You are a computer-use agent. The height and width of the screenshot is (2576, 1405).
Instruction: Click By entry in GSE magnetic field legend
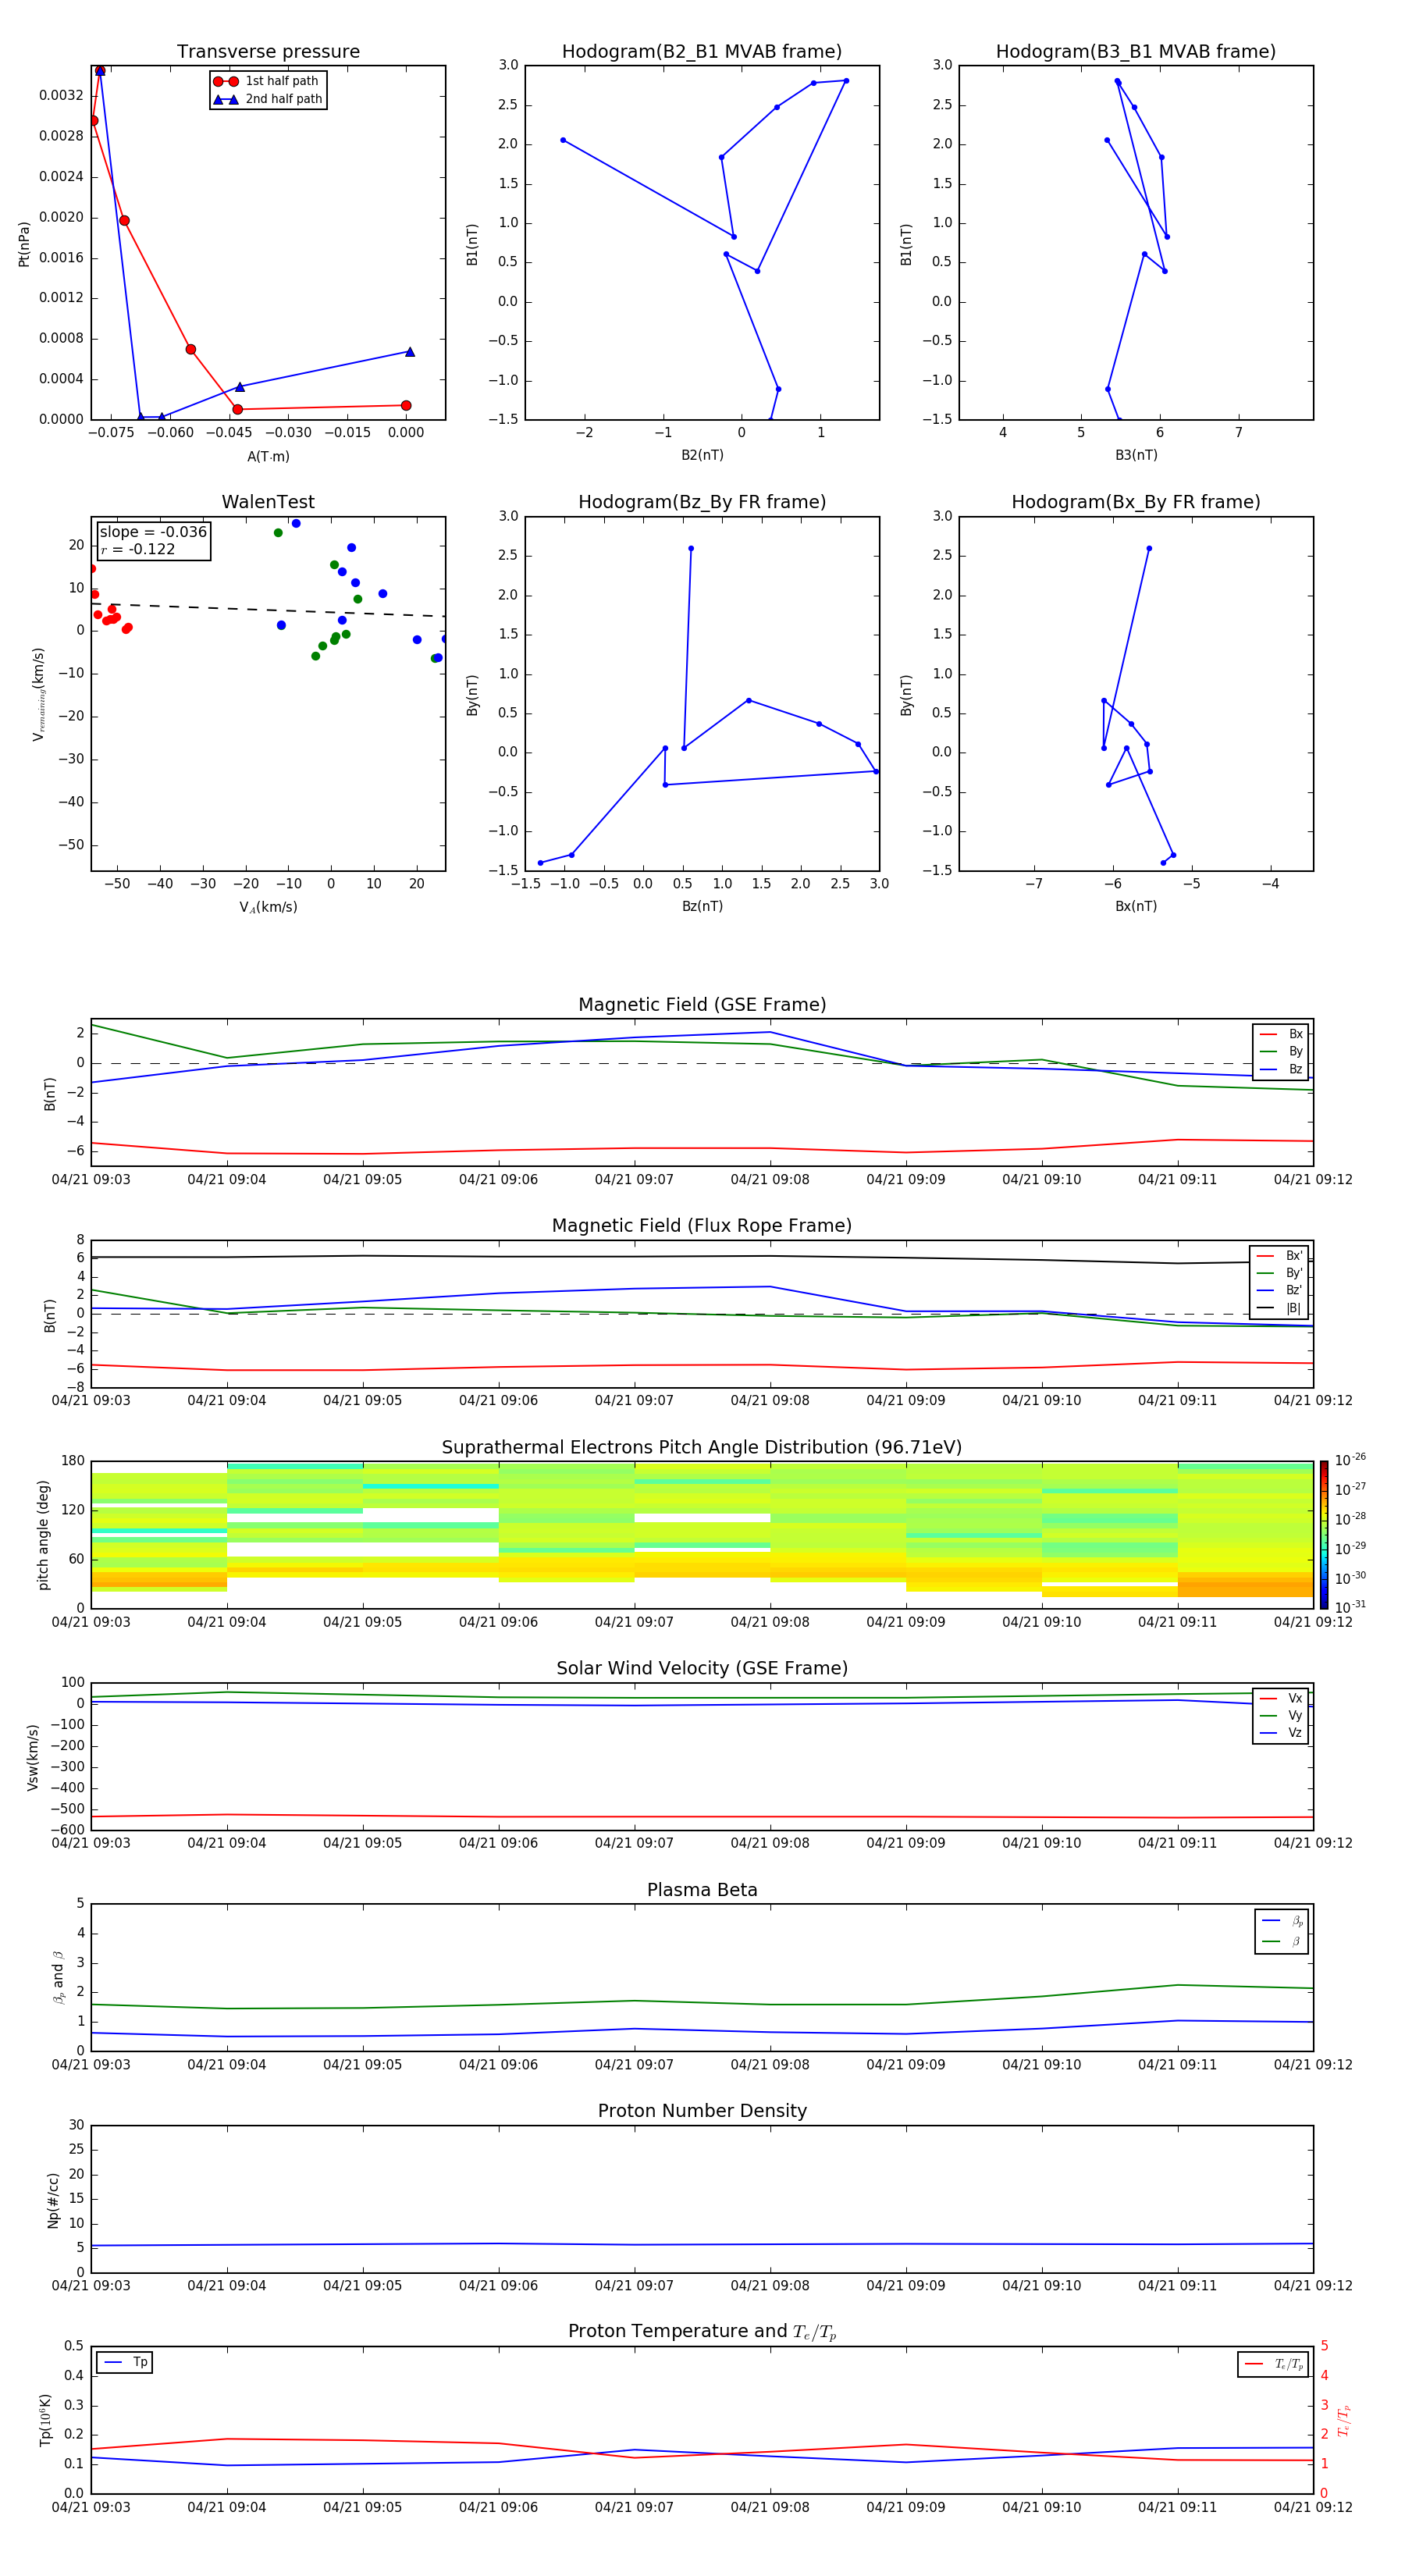pos(1281,1051)
